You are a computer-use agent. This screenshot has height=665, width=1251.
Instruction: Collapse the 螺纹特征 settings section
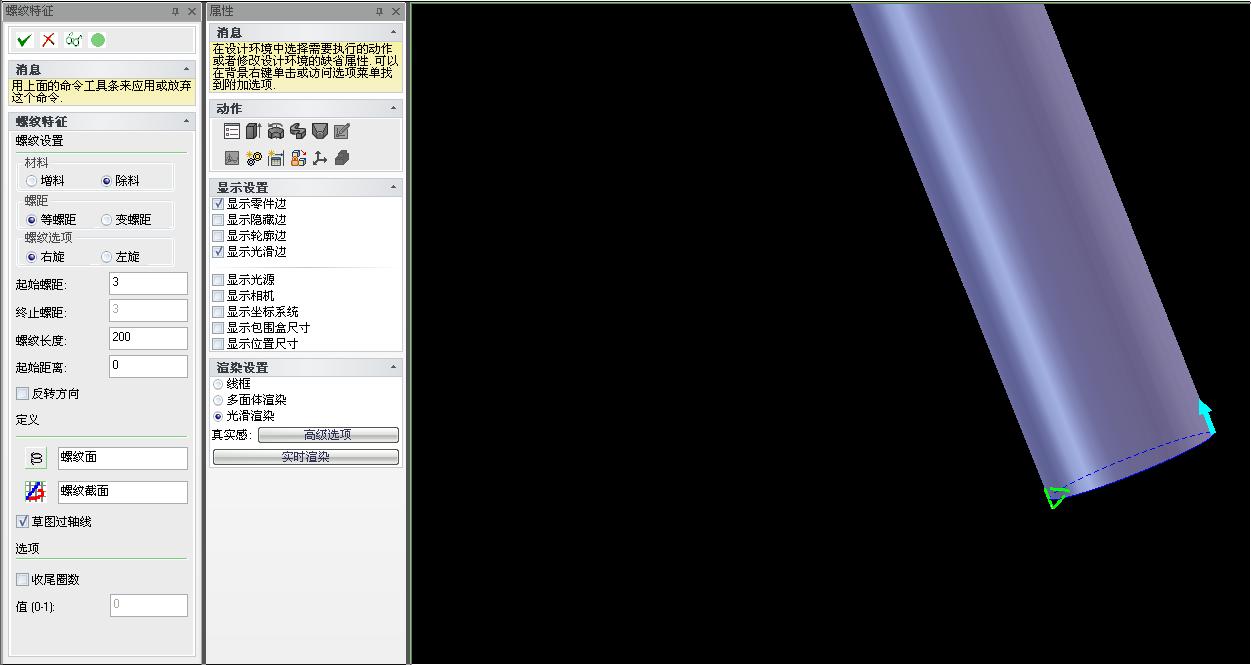tap(186, 122)
